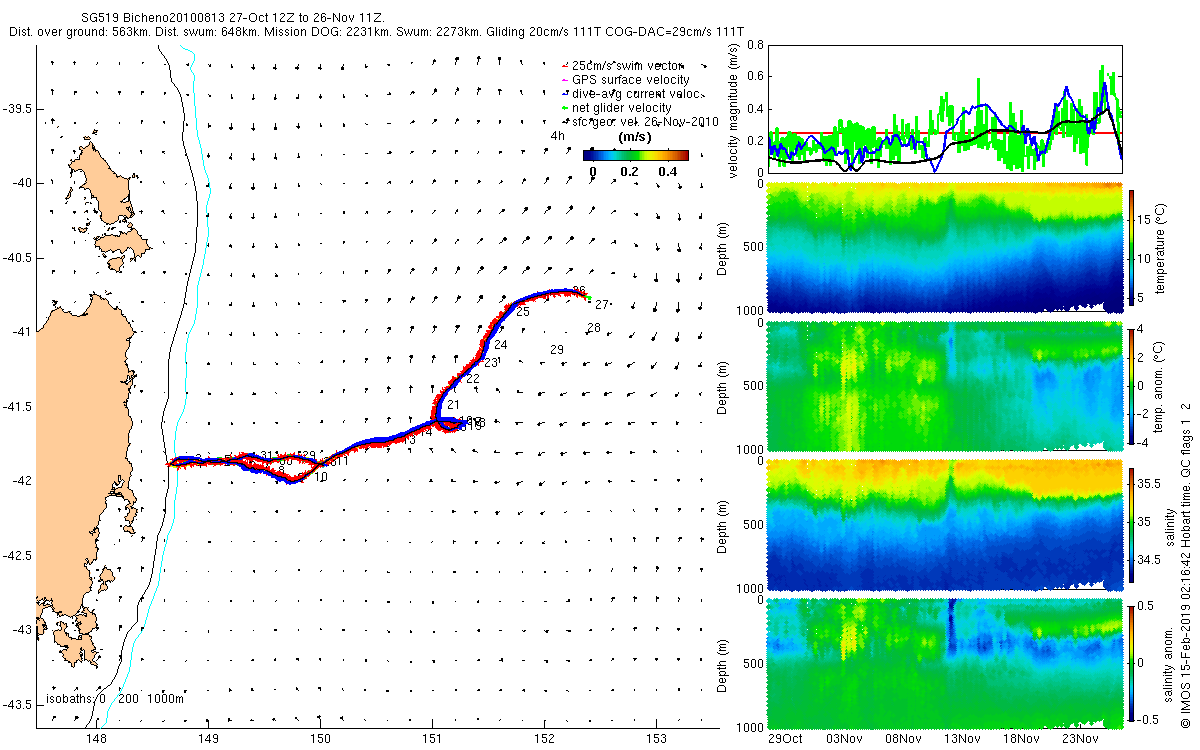Image resolution: width=1200 pixels, height=750 pixels.
Task: Click the '4h' label beside the legend
Action: point(558,136)
